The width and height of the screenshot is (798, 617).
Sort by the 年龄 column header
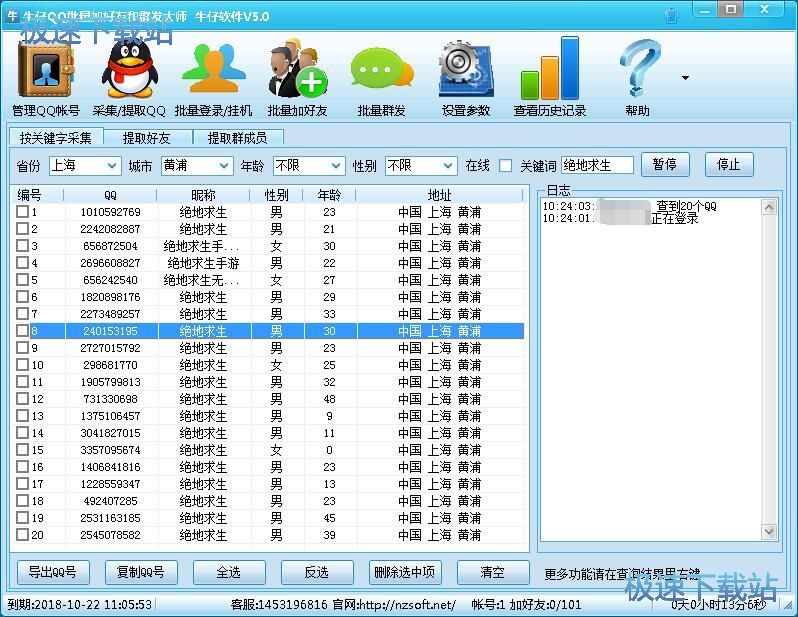tap(329, 195)
